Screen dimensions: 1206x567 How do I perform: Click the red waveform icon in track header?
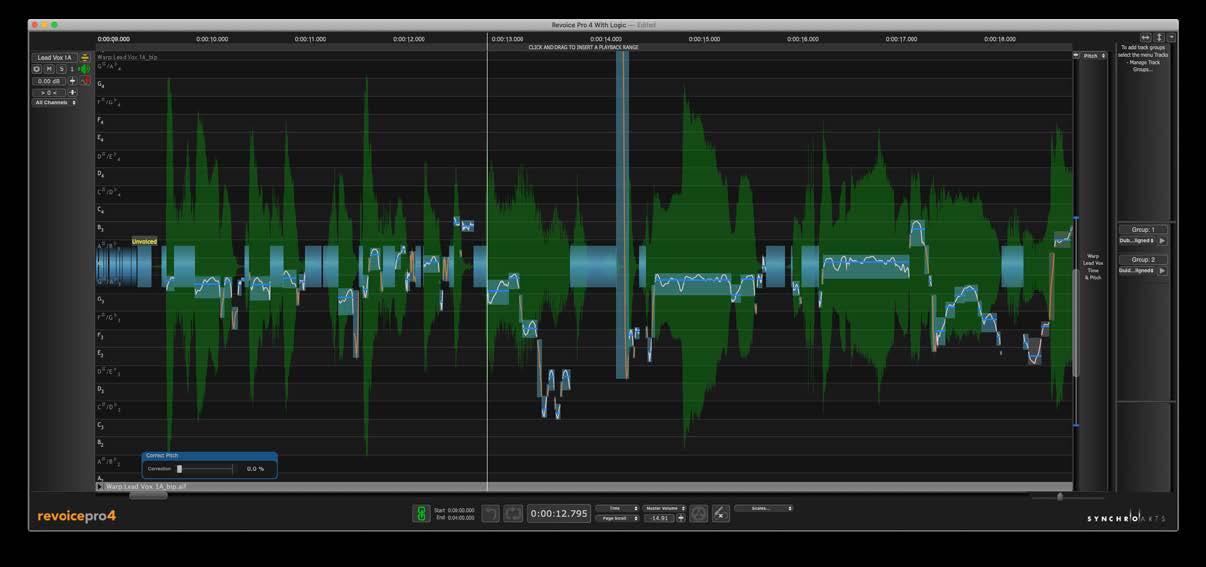[x=86, y=80]
